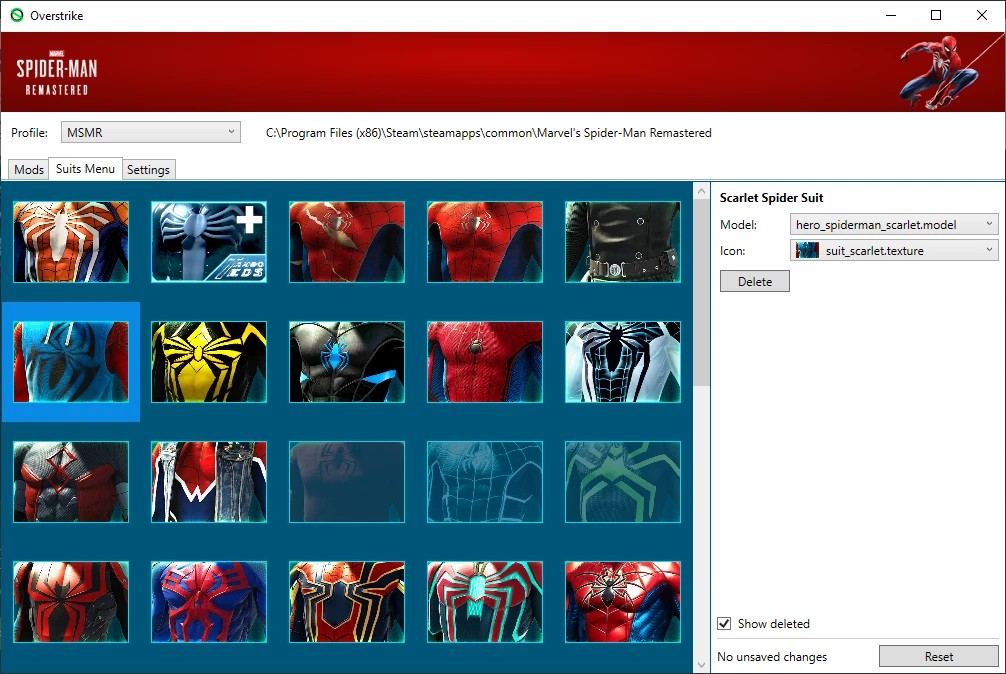Click the Scarlet Spider Suit heading
The width and height of the screenshot is (1006, 674).
771,198
